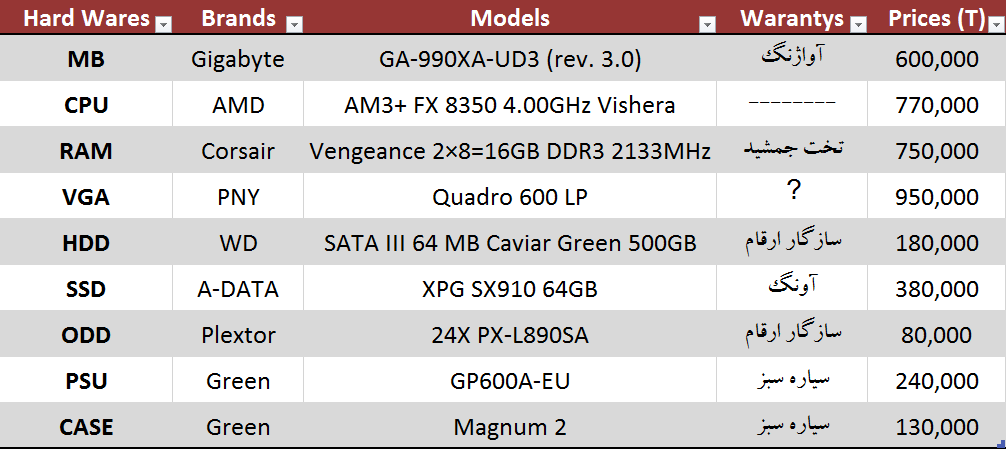
Task: Click the AM3+ FX 8350 Vishera cell
Action: click(x=510, y=105)
